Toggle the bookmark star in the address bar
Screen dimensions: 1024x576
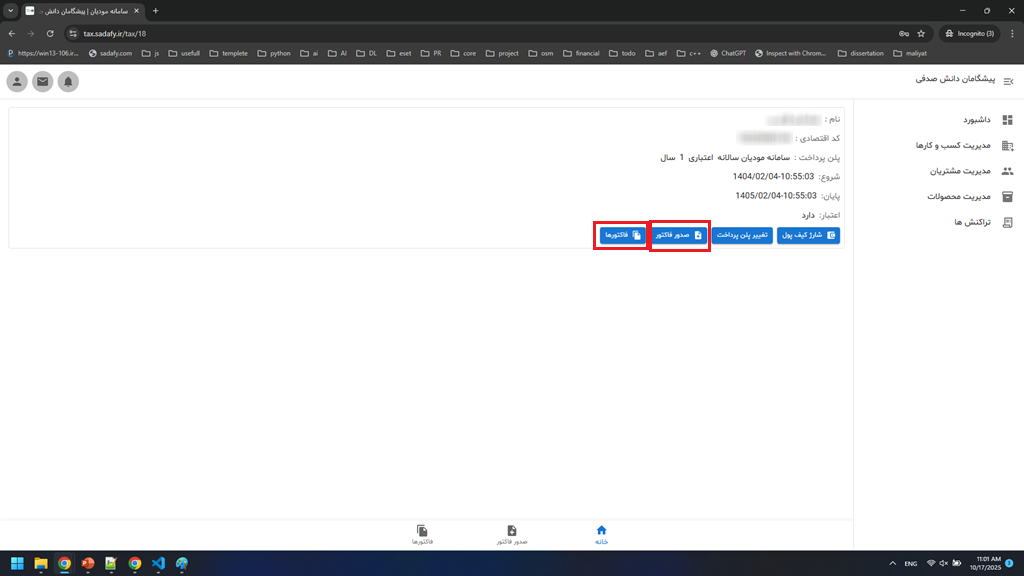pos(920,33)
